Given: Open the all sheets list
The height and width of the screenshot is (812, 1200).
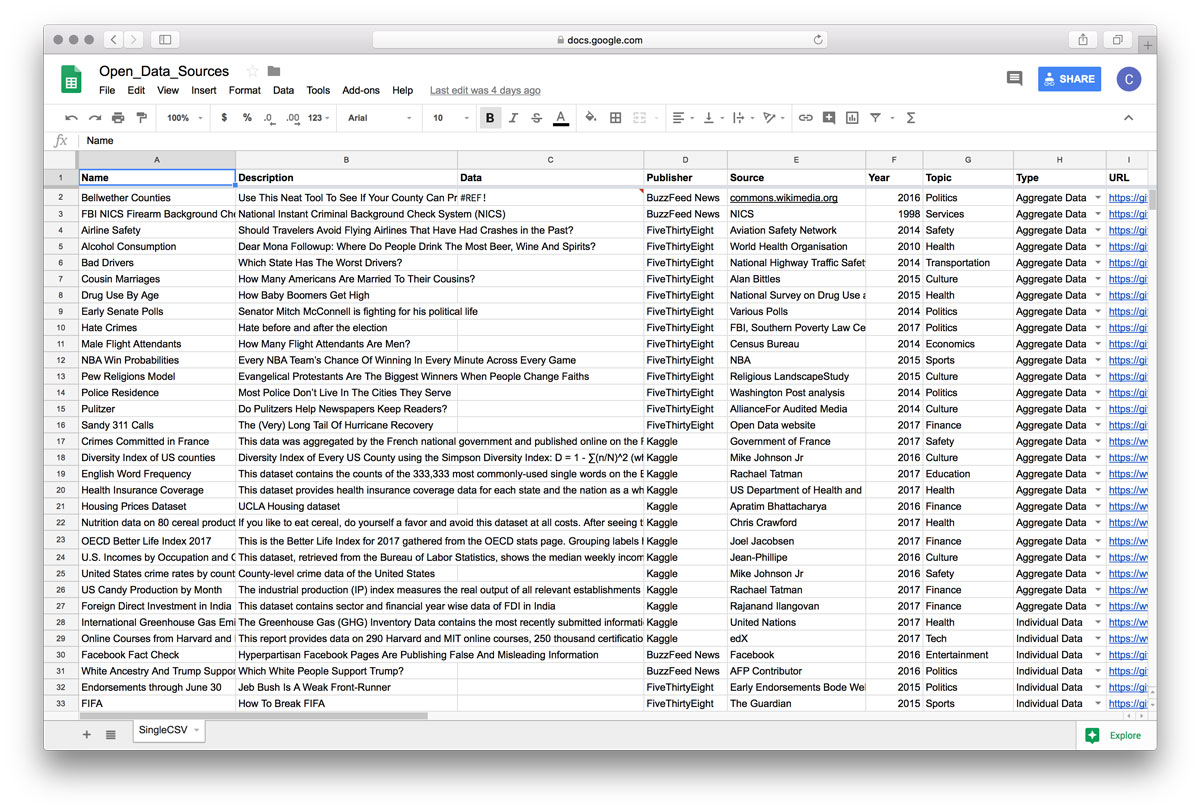Looking at the screenshot, I should click(x=110, y=734).
